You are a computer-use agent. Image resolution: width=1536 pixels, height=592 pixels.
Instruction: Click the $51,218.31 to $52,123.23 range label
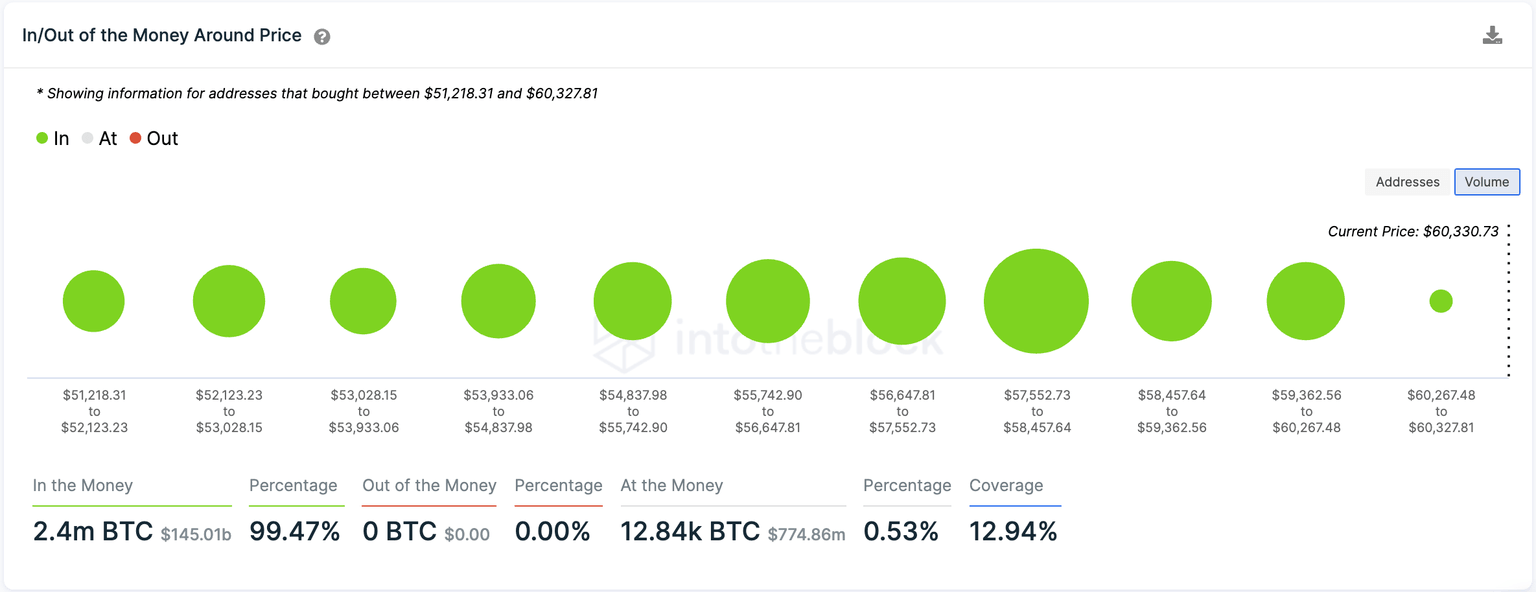(93, 411)
